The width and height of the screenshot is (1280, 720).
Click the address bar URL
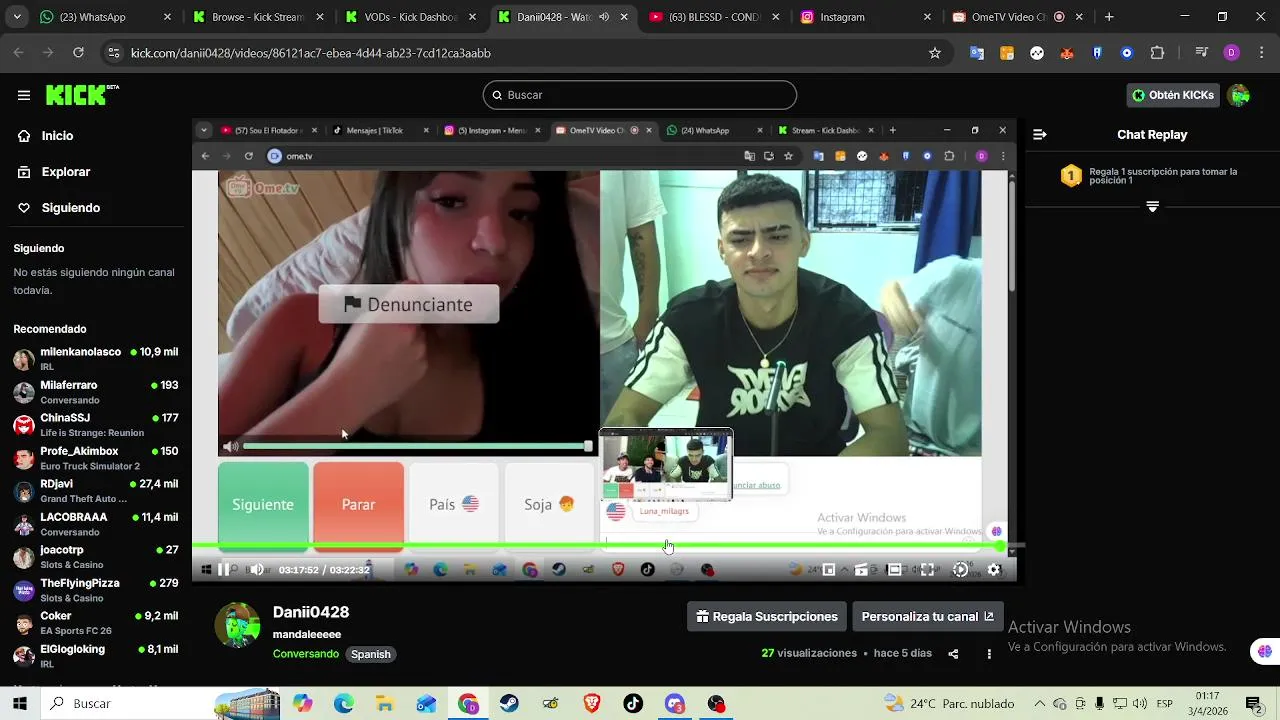(311, 53)
